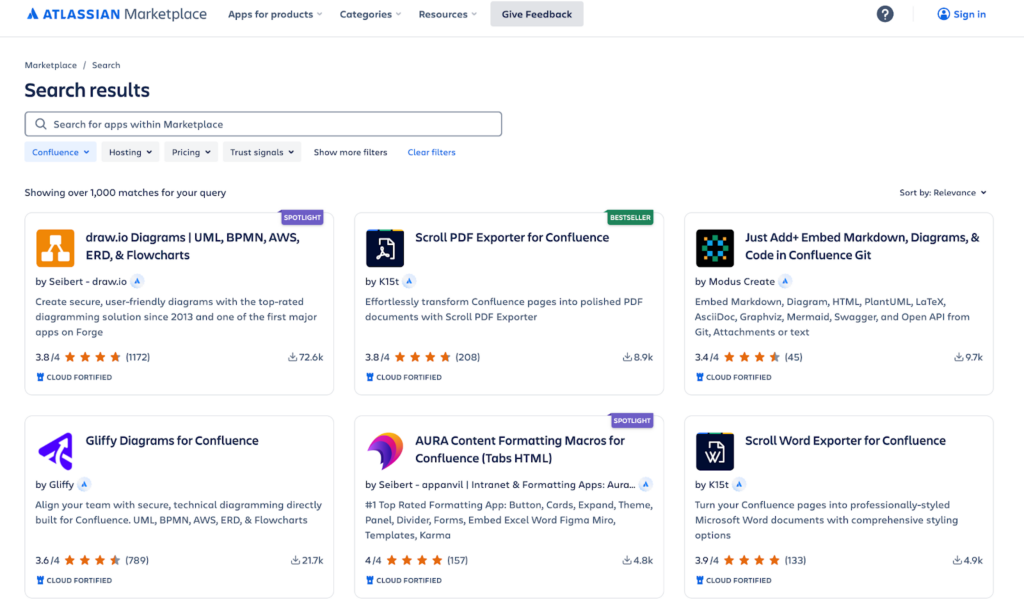Click the BESTSELLER badge on Scroll PDF card

click(x=630, y=217)
